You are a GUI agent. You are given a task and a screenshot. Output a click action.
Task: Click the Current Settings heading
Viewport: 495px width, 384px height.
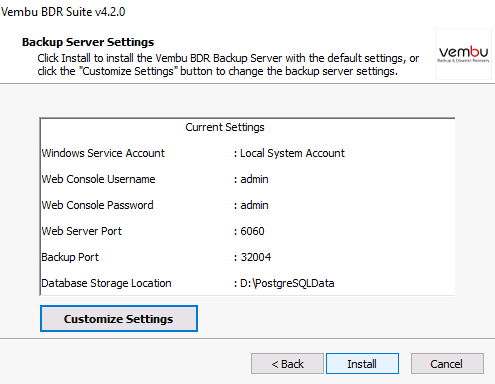pyautogui.click(x=225, y=127)
